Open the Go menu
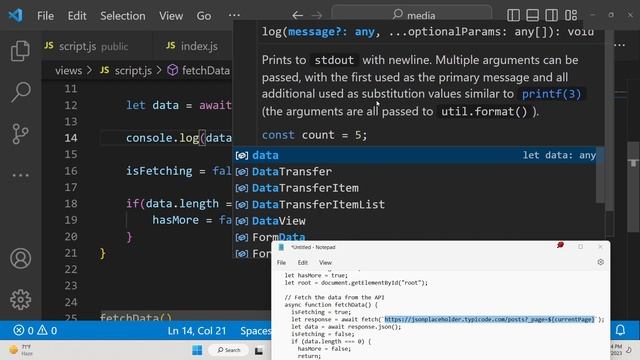640x360 pixels. [x=204, y=16]
